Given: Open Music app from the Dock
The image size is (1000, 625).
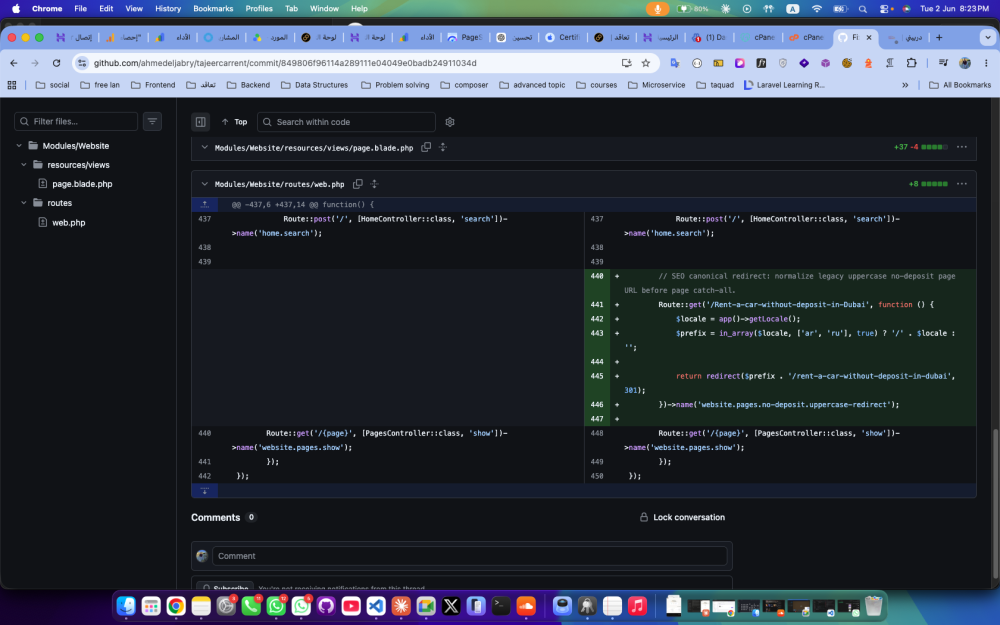Looking at the screenshot, I should (x=637, y=606).
